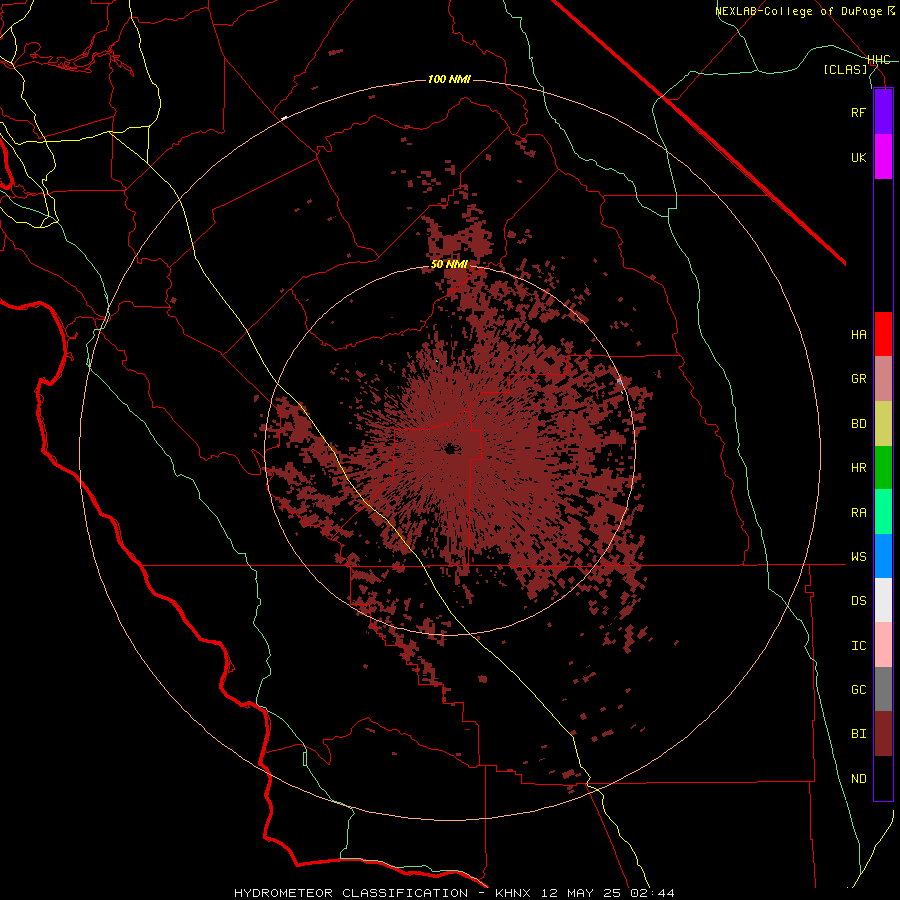Click the UK legend label
This screenshot has height=900, width=900.
858,157
